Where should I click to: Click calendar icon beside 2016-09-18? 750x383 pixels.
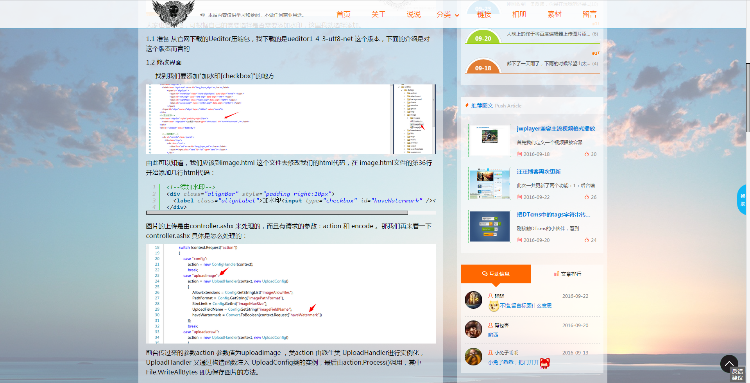click(519, 154)
